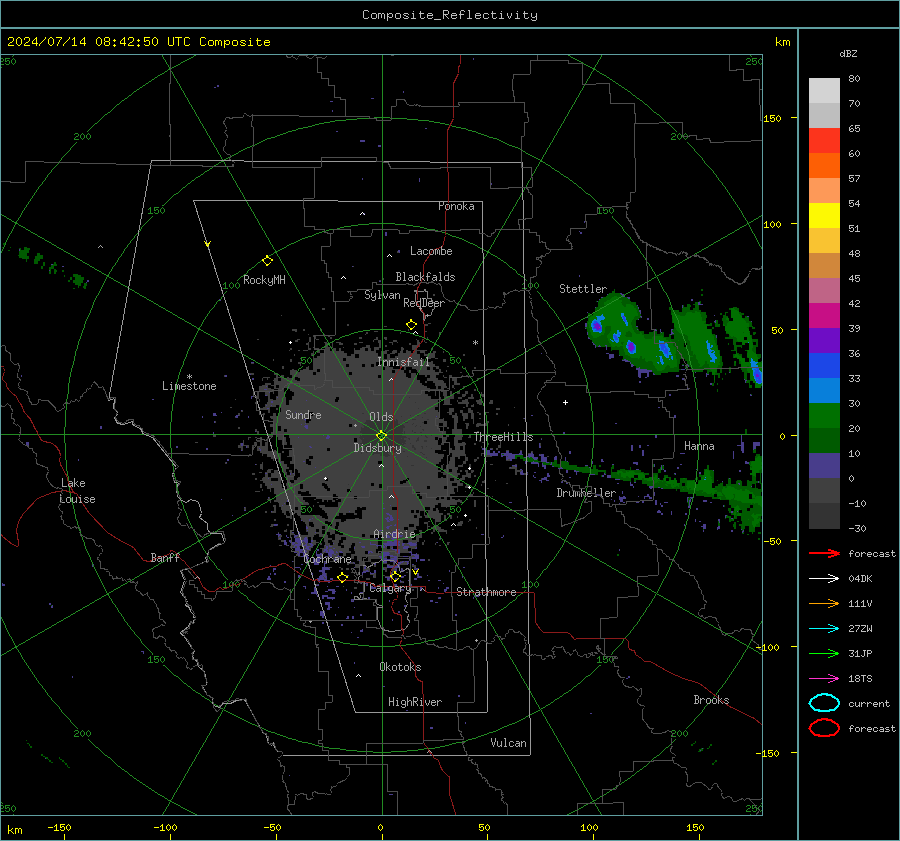Select the red forecast ellipse icon

point(824,728)
